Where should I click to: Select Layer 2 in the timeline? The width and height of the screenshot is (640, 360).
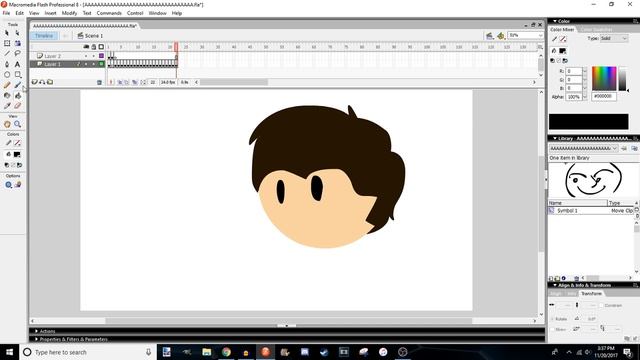[x=52, y=56]
